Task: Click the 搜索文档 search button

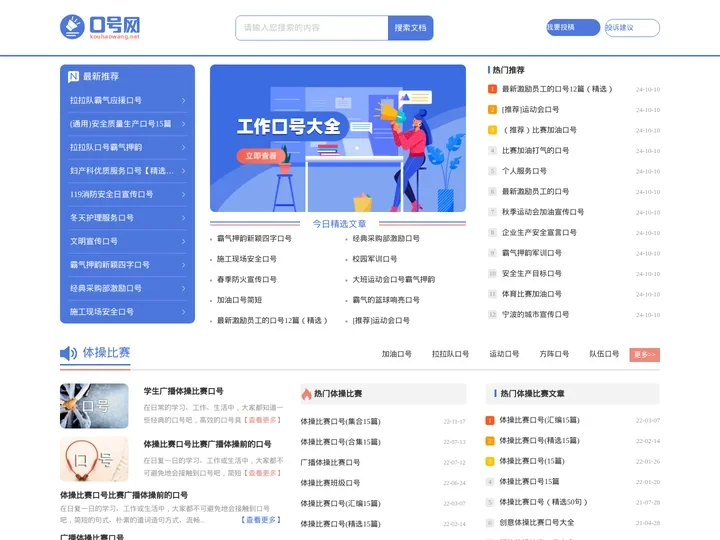Action: click(410, 28)
